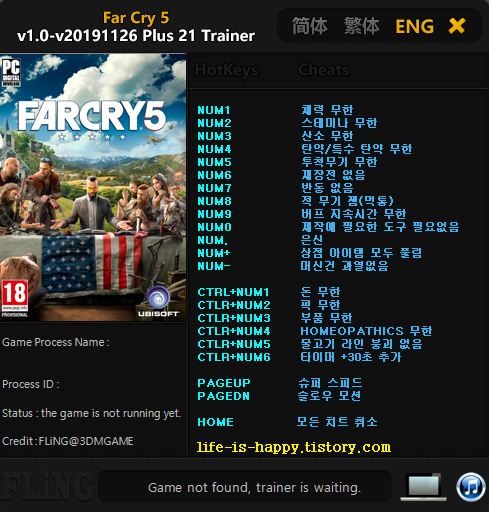Close the trainer with the yellow X
The image size is (489, 512).
(457, 26)
